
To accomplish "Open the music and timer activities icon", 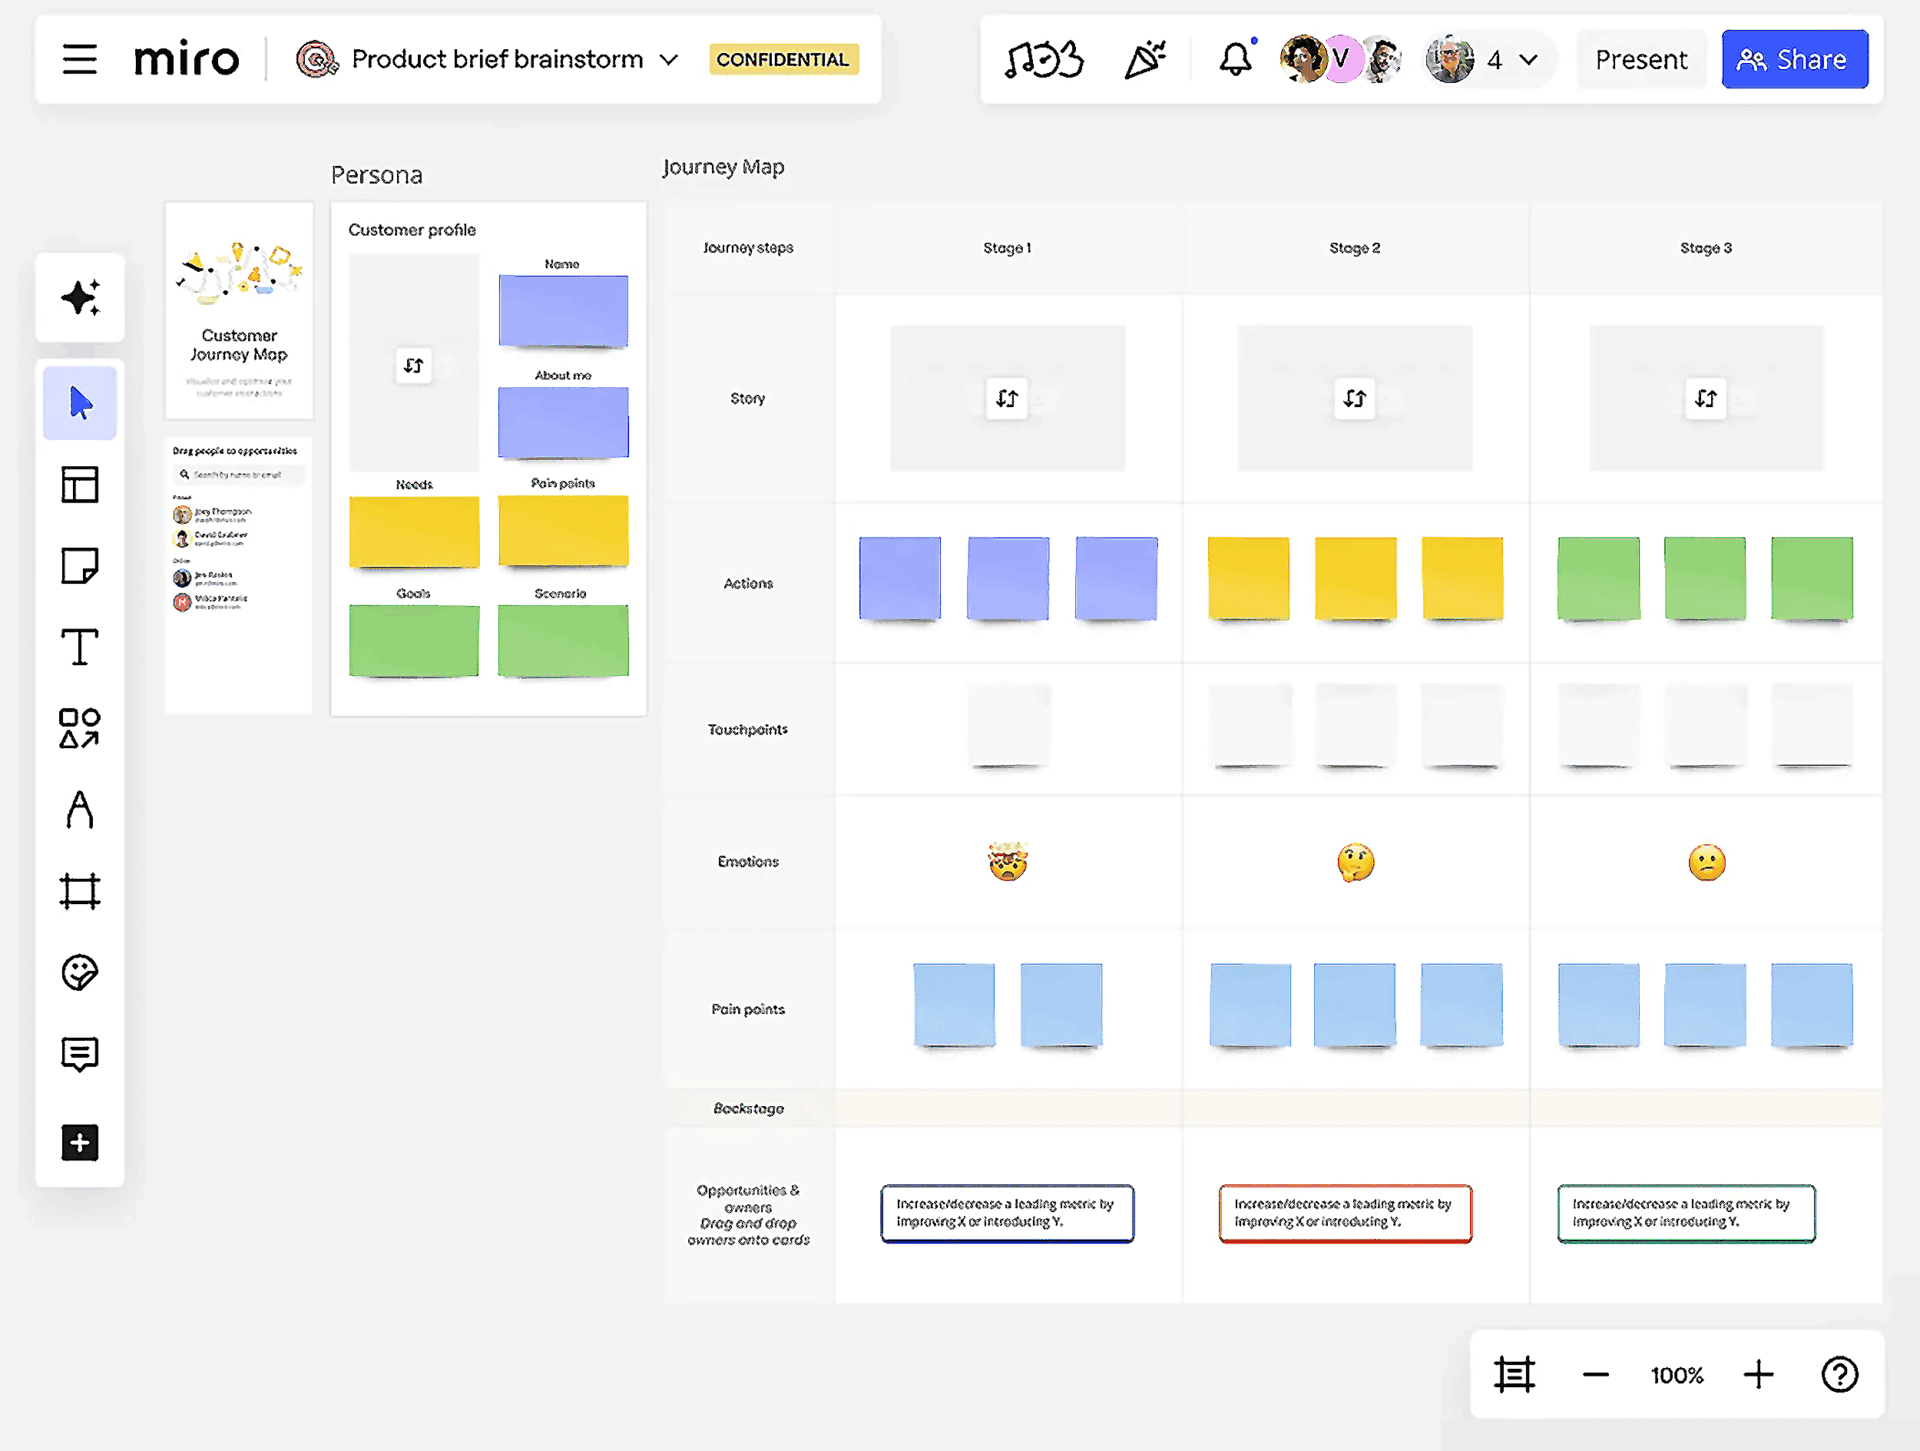I will (x=1044, y=60).
